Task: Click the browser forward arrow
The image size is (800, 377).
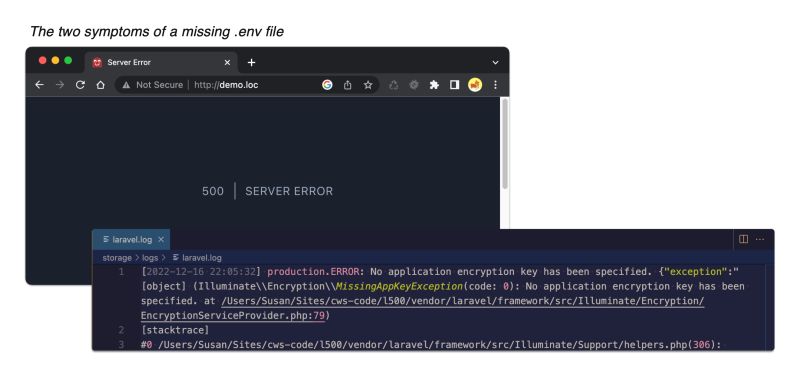Action: coord(60,85)
